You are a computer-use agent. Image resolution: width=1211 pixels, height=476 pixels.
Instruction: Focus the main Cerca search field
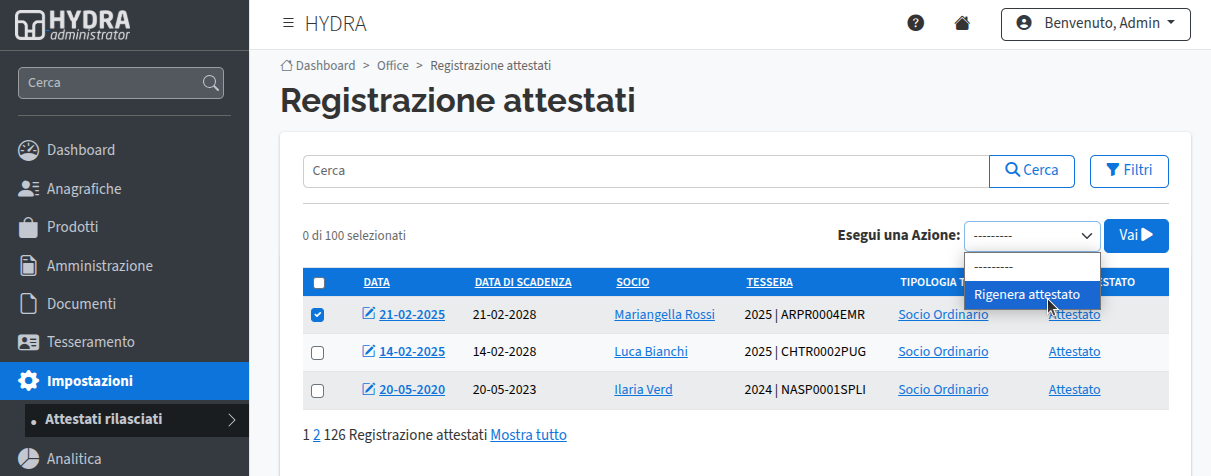(646, 171)
